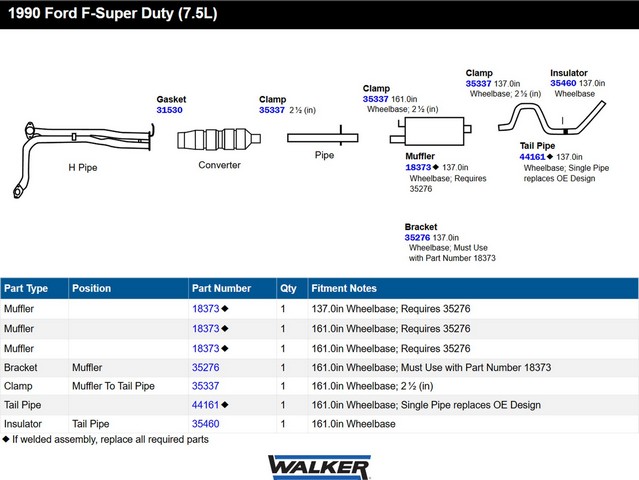Click the Fitment Notes column header
The image size is (639, 480).
pos(473,288)
